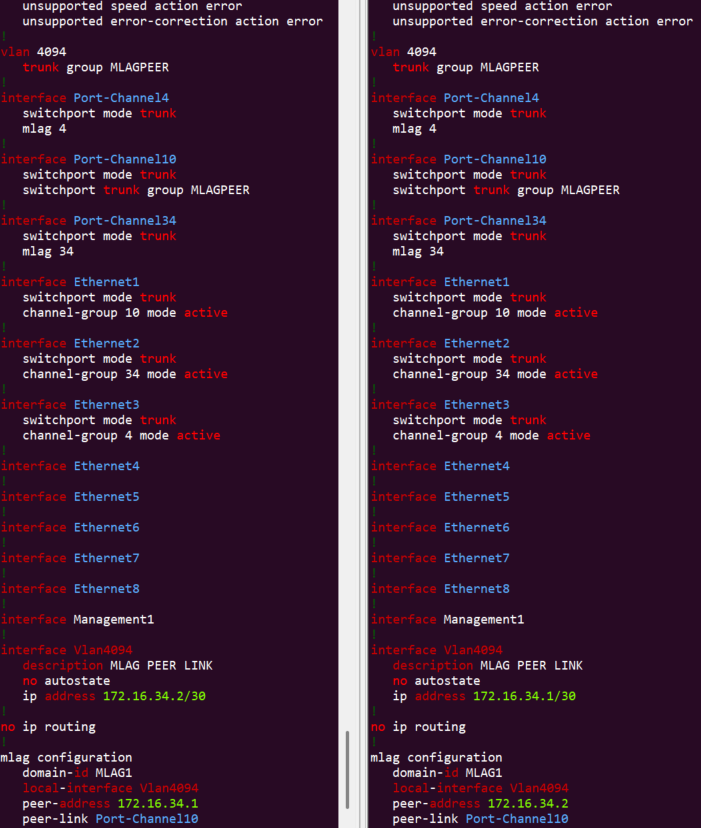Click 'interface Port-Channel4' in right pane
Image resolution: width=701 pixels, height=828 pixels.
tap(455, 98)
